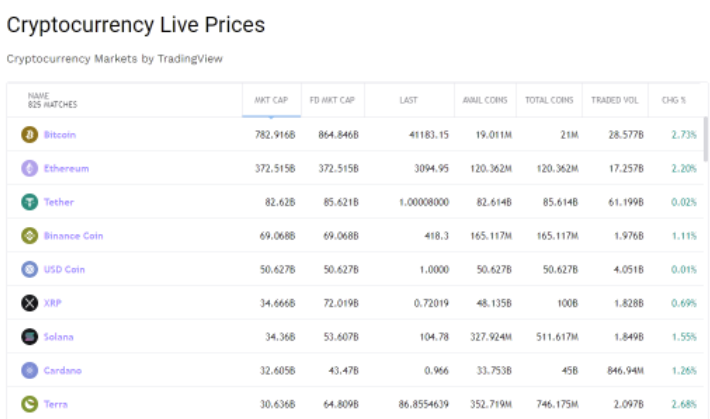
Task: Click Solana FD market cap 53.607B
Action: [x=341, y=337]
